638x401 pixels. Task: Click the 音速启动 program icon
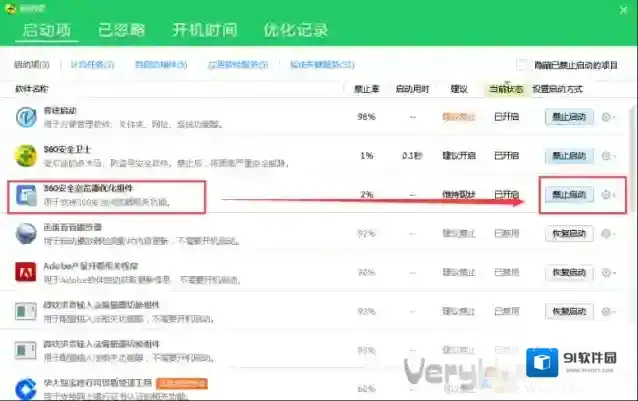point(26,116)
